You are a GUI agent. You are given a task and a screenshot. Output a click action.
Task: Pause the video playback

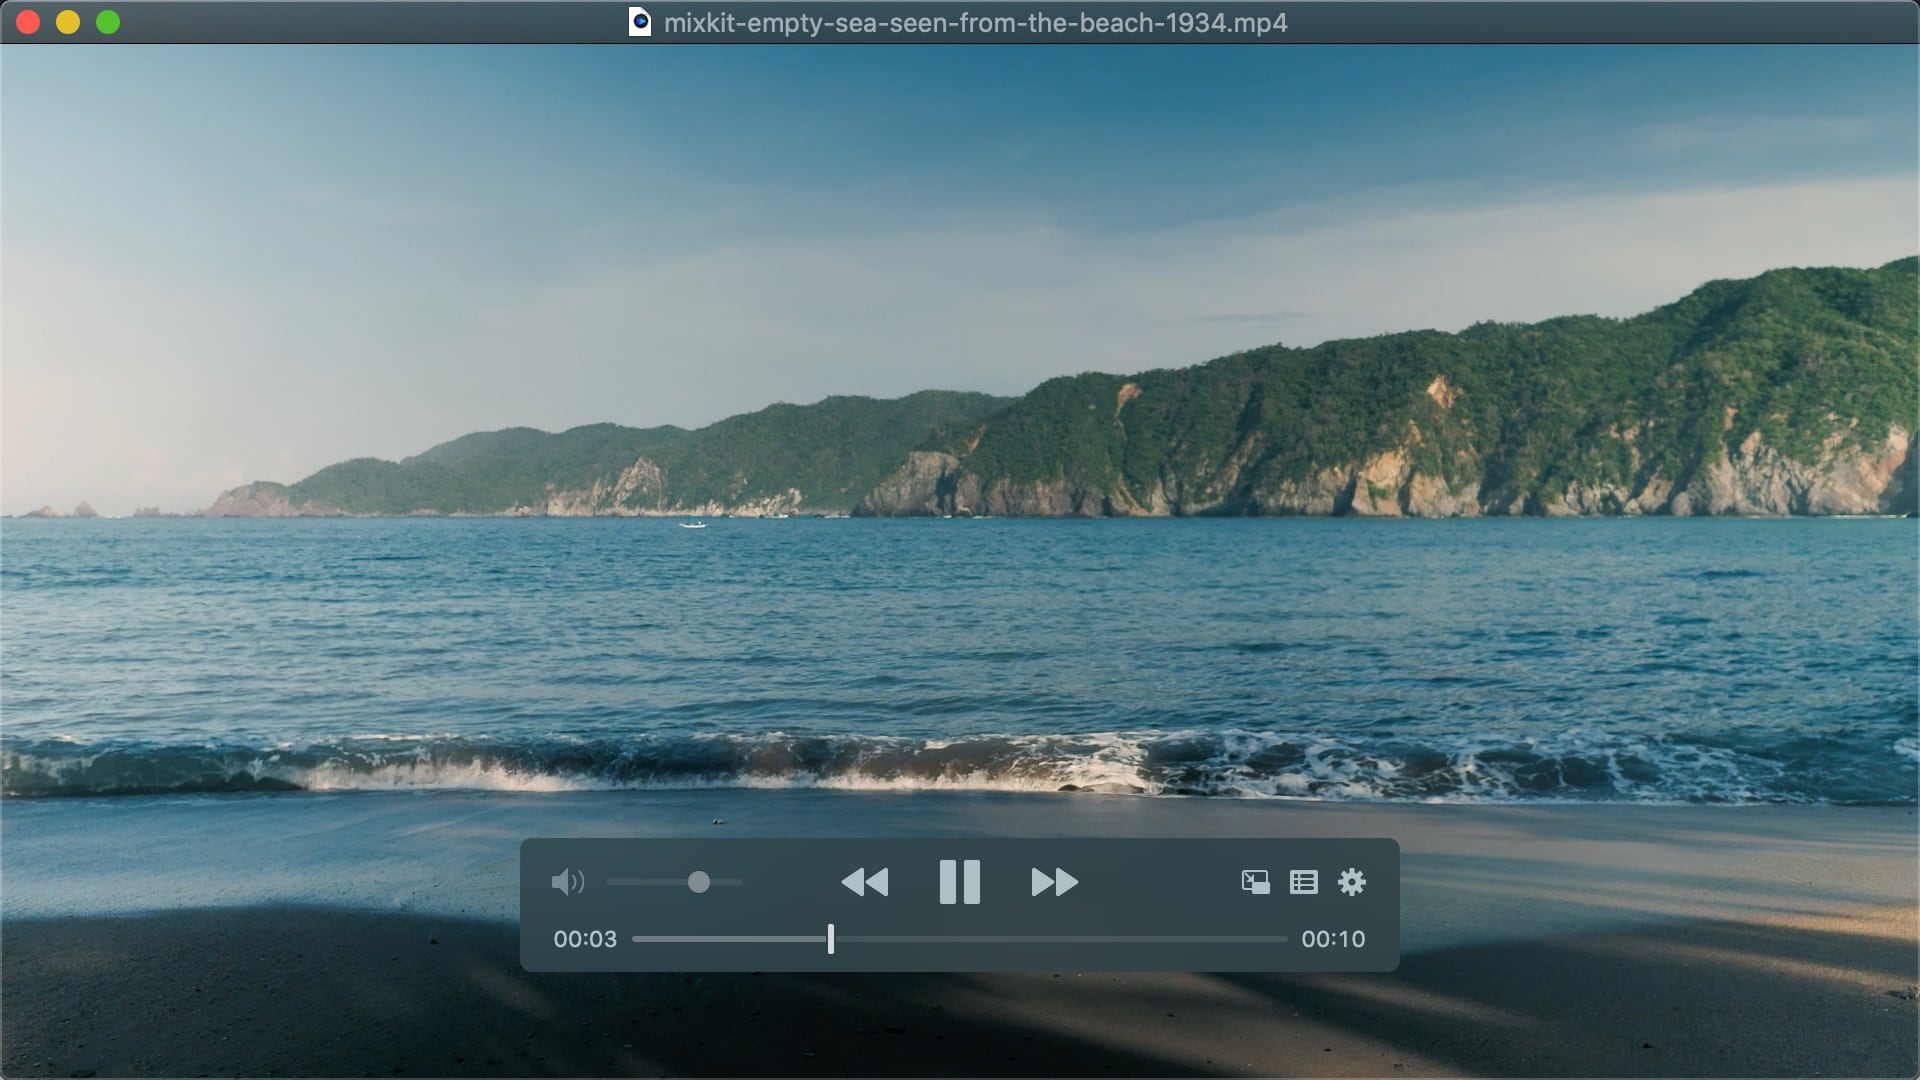(x=959, y=882)
